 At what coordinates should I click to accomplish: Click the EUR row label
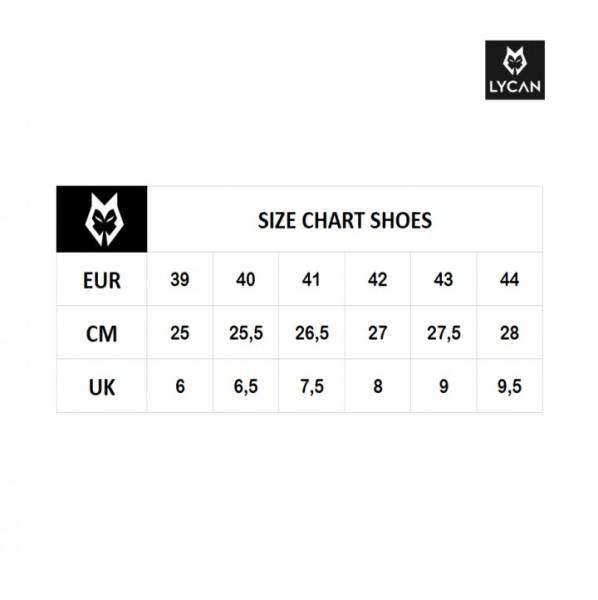point(102,280)
